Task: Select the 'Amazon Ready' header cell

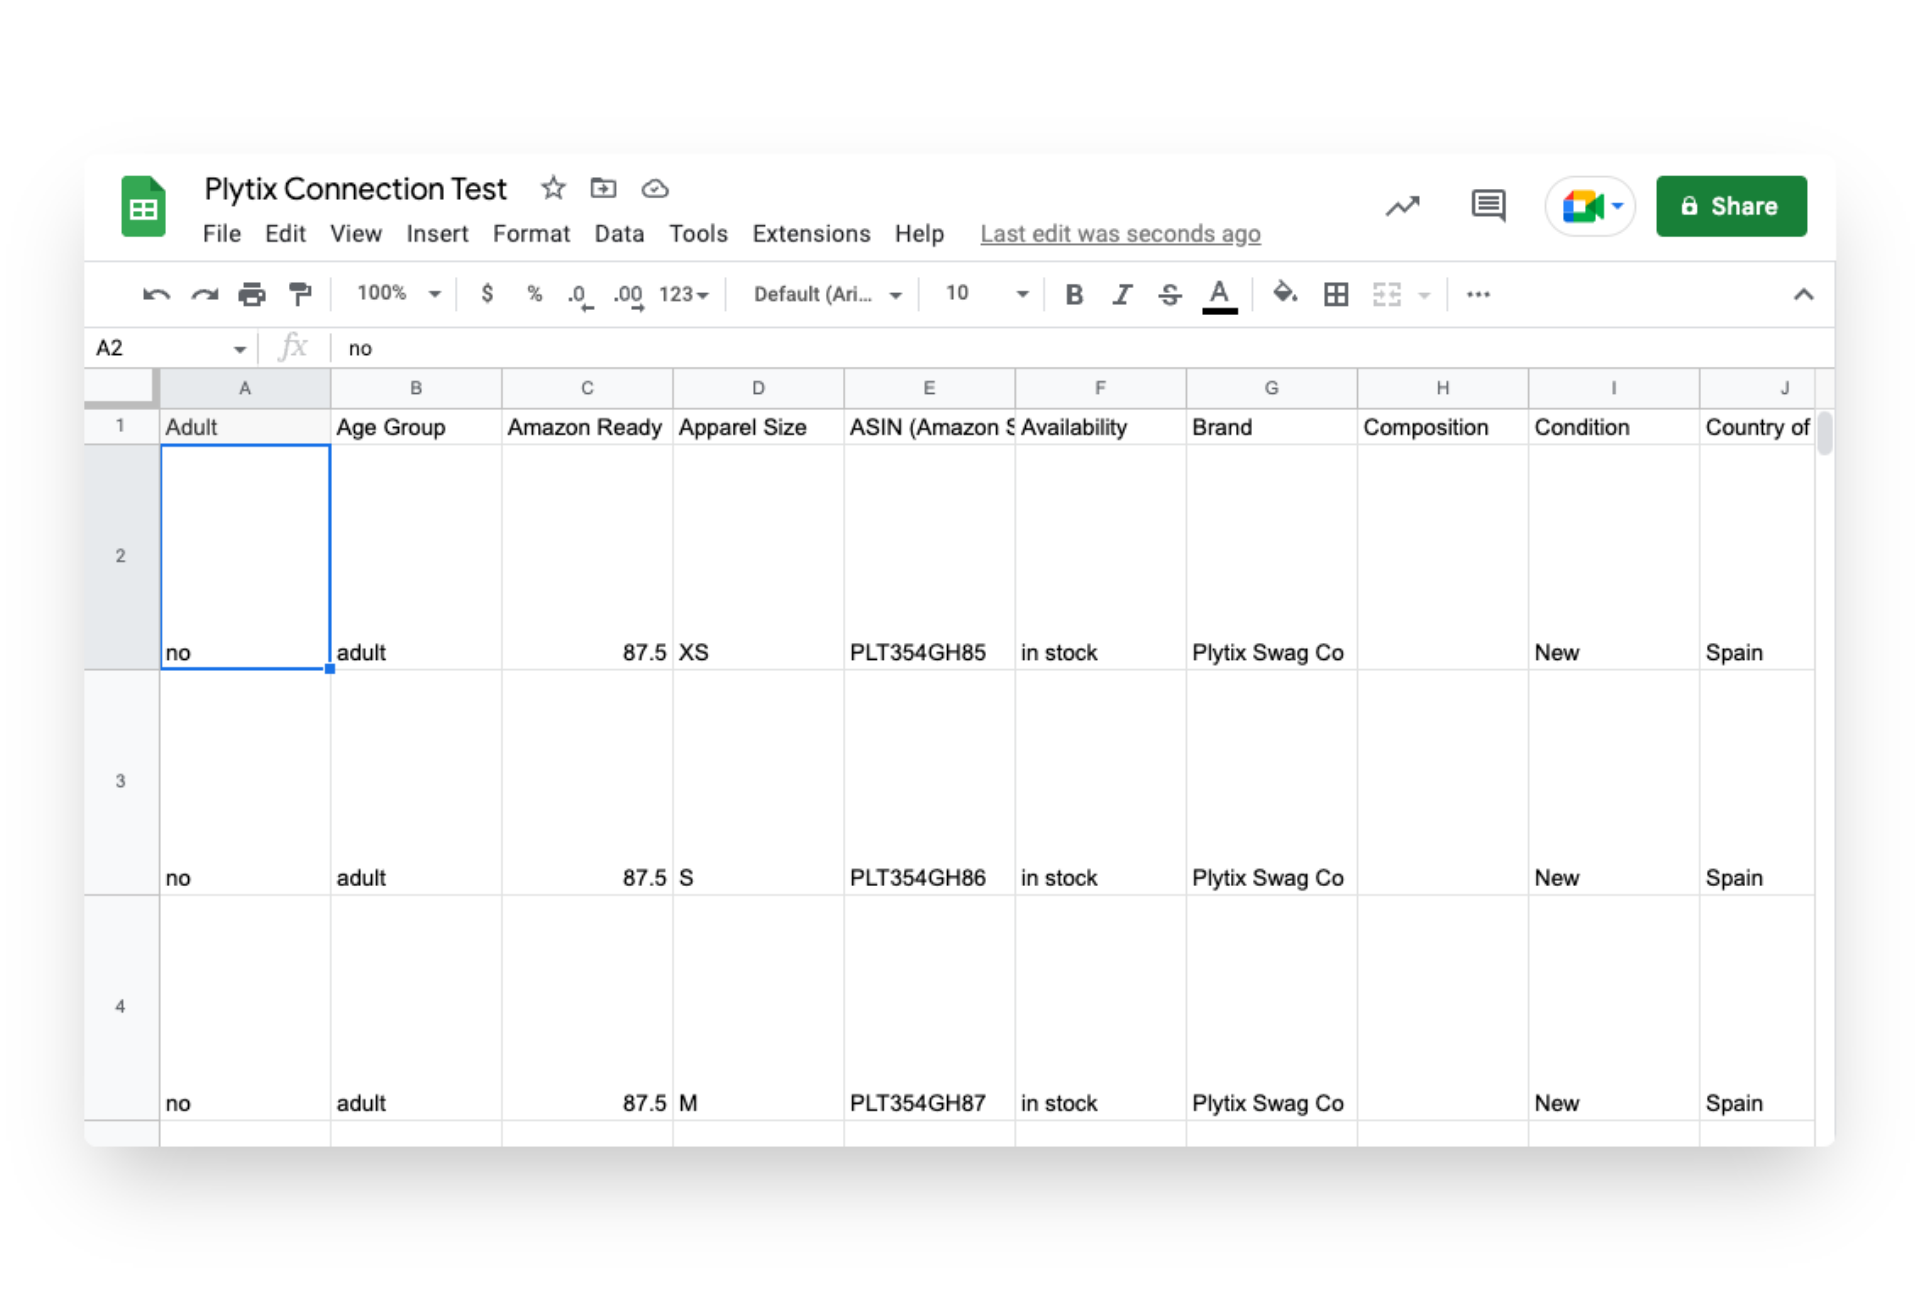Action: 587,427
